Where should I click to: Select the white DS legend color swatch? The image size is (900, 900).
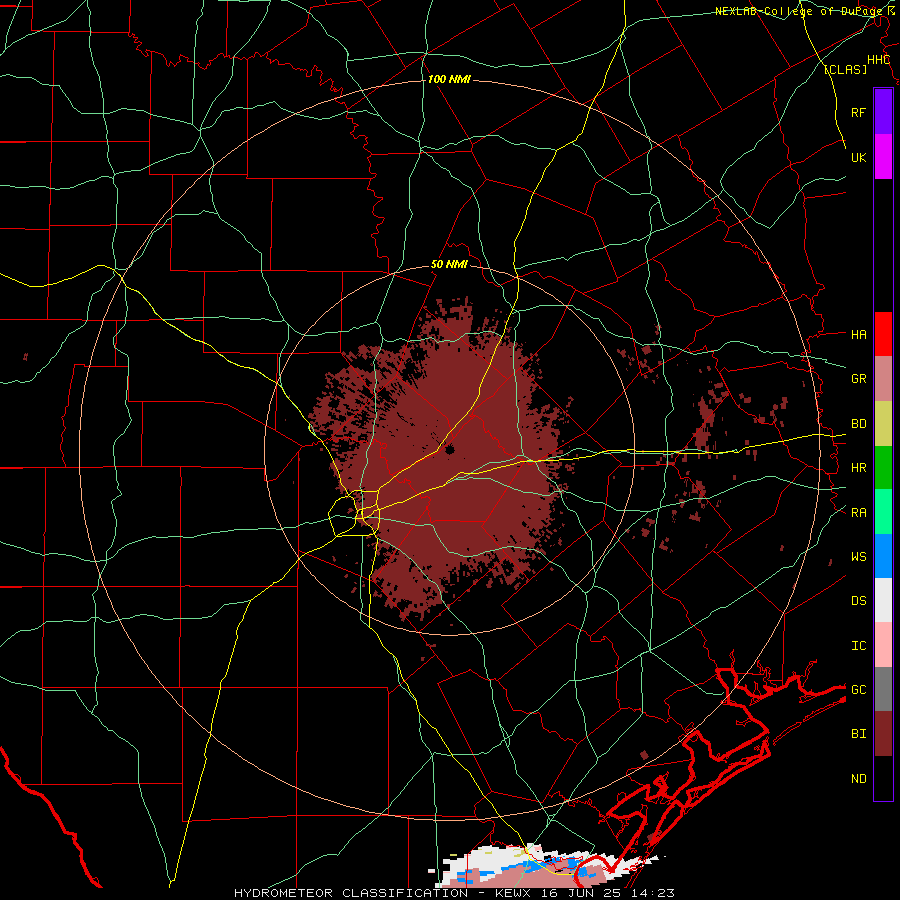pos(883,600)
